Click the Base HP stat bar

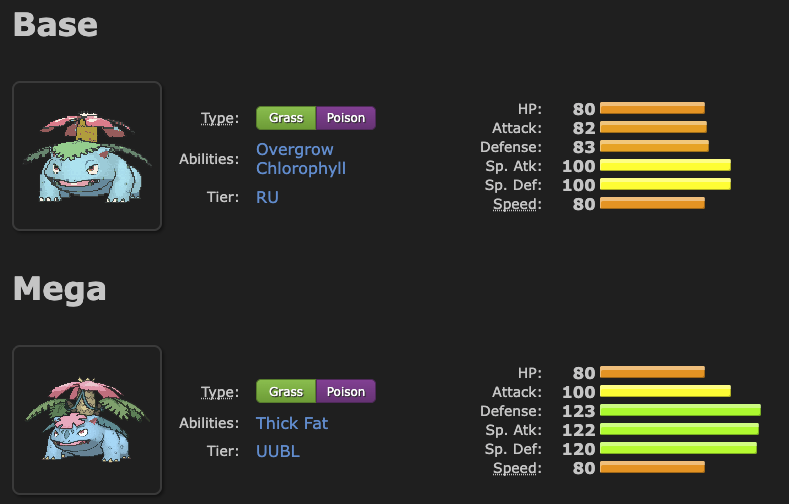click(652, 108)
